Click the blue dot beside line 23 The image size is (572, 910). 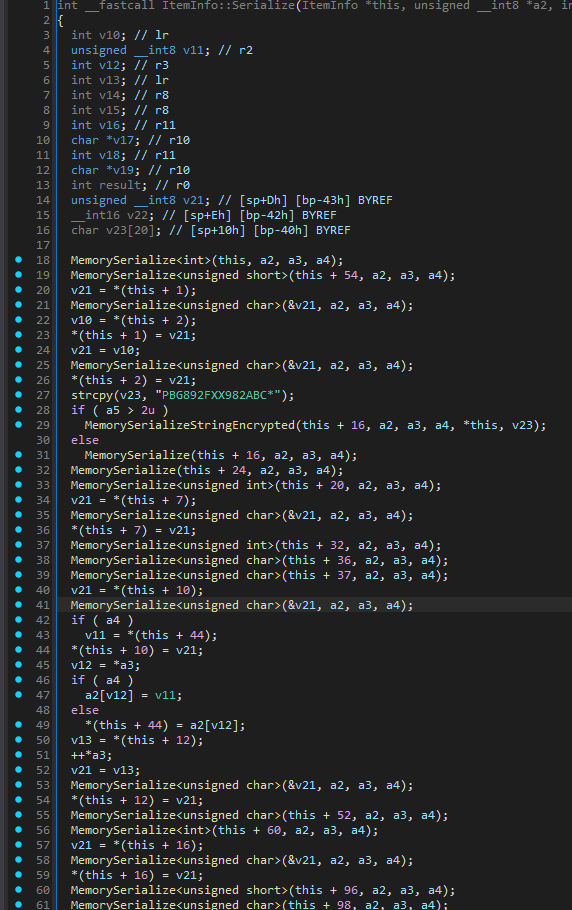[x=19, y=335]
